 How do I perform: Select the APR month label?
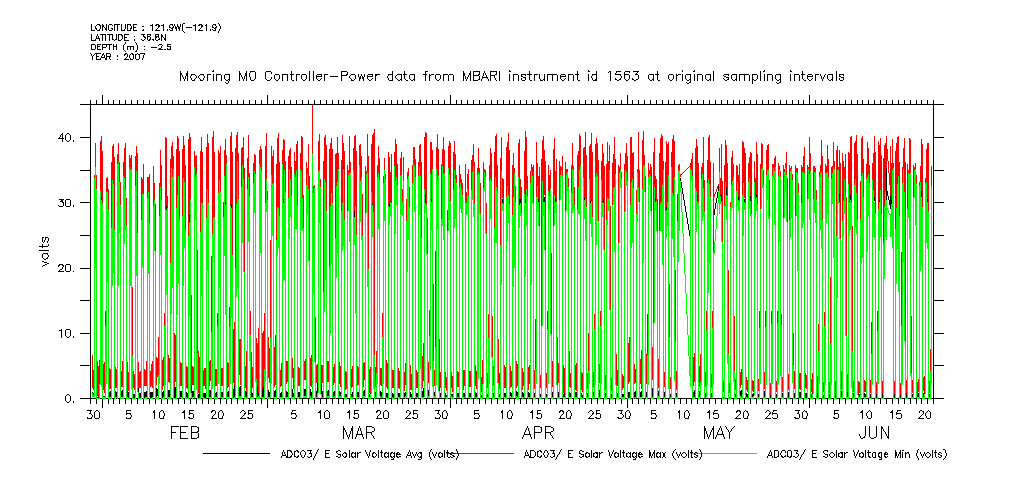[538, 433]
